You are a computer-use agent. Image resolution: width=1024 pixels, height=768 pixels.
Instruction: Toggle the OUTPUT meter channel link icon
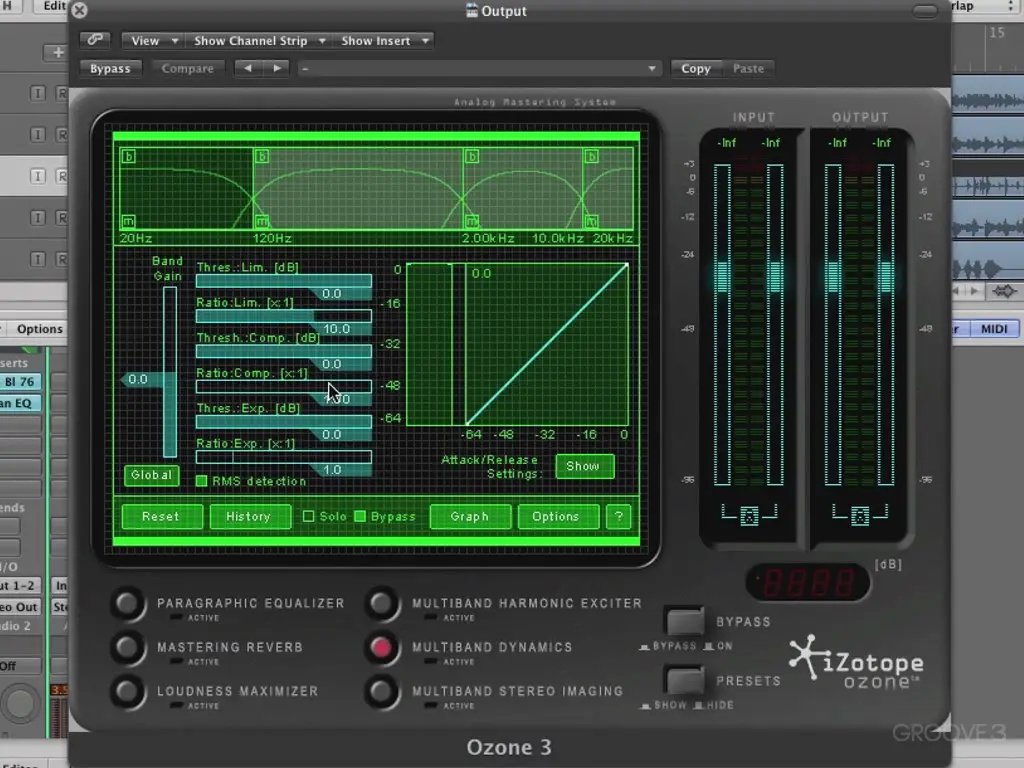coord(860,516)
